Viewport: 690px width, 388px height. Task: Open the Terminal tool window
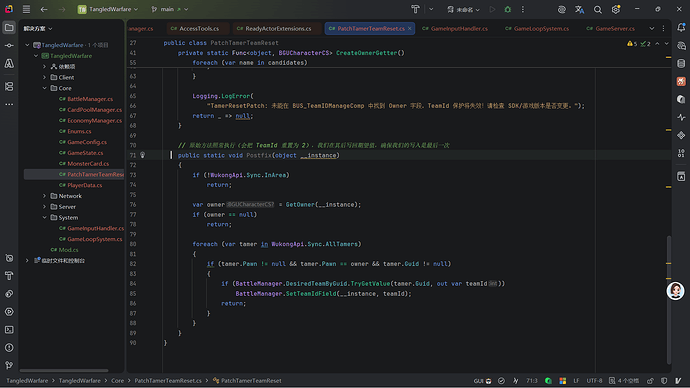coord(9,329)
